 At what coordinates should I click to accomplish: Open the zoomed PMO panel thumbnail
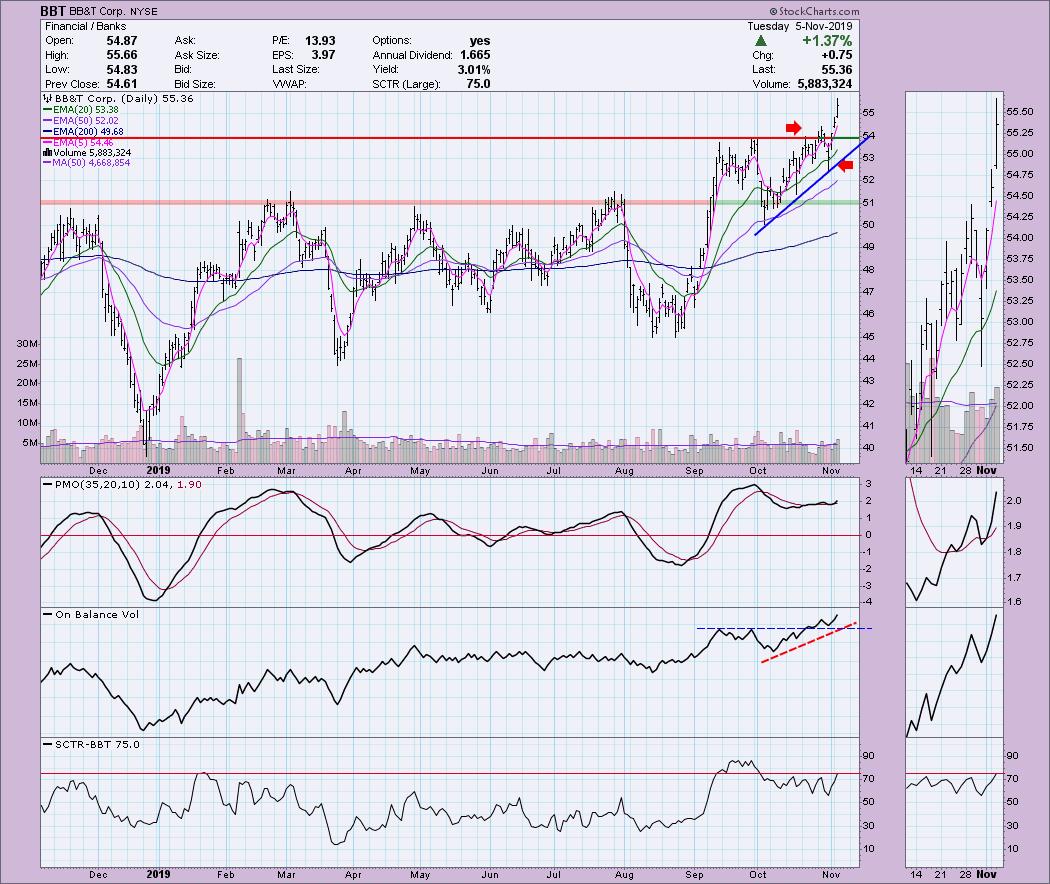pyautogui.click(x=954, y=542)
